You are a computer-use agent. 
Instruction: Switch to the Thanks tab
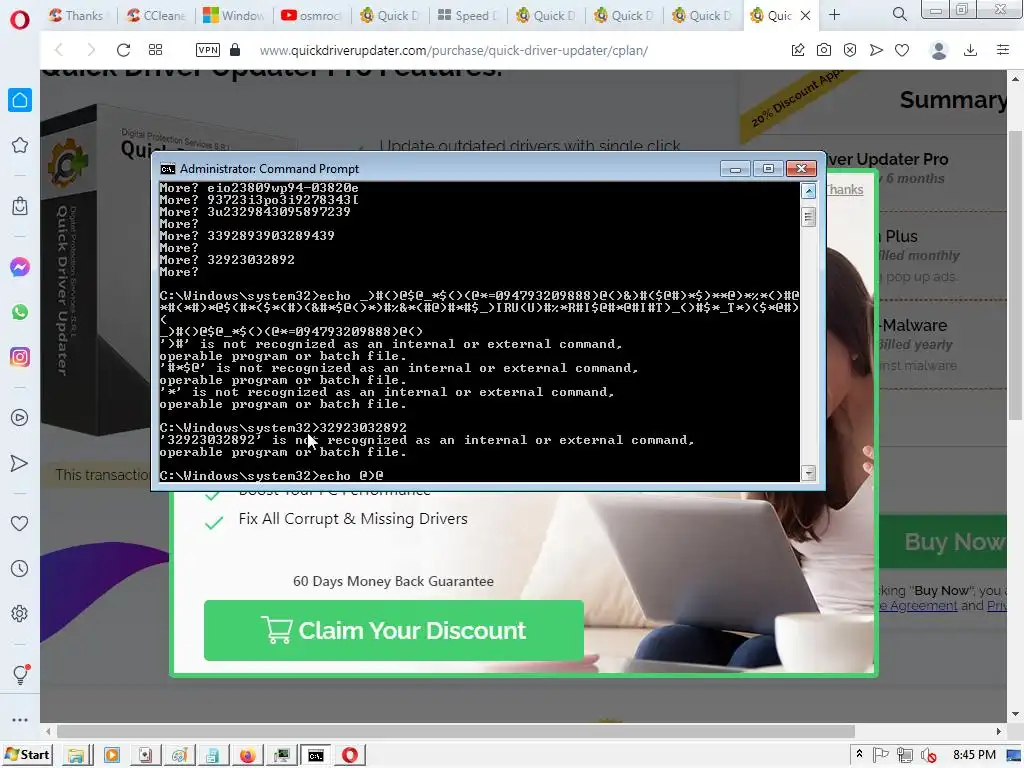78,16
